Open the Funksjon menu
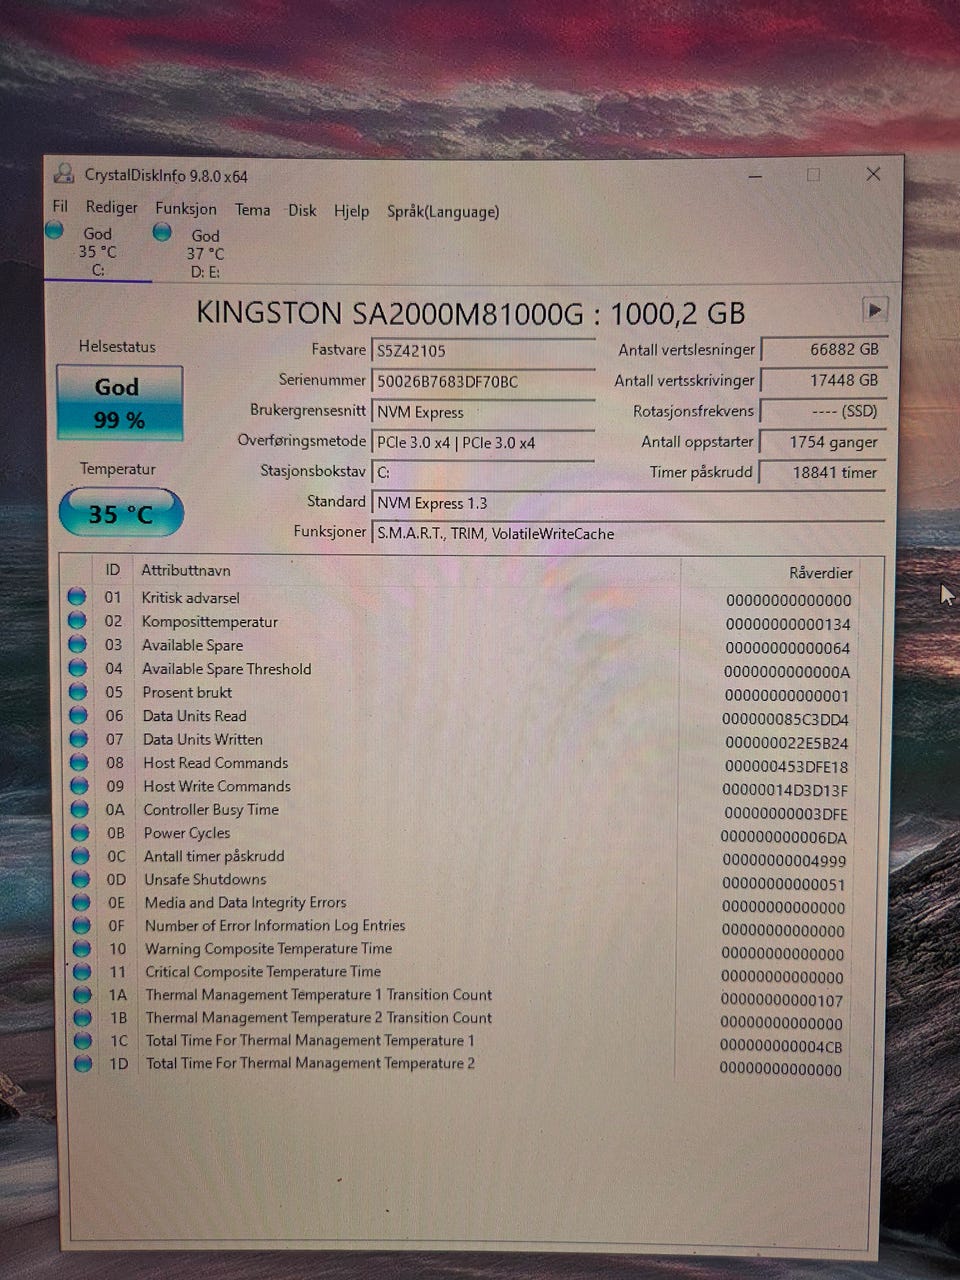 click(x=186, y=208)
